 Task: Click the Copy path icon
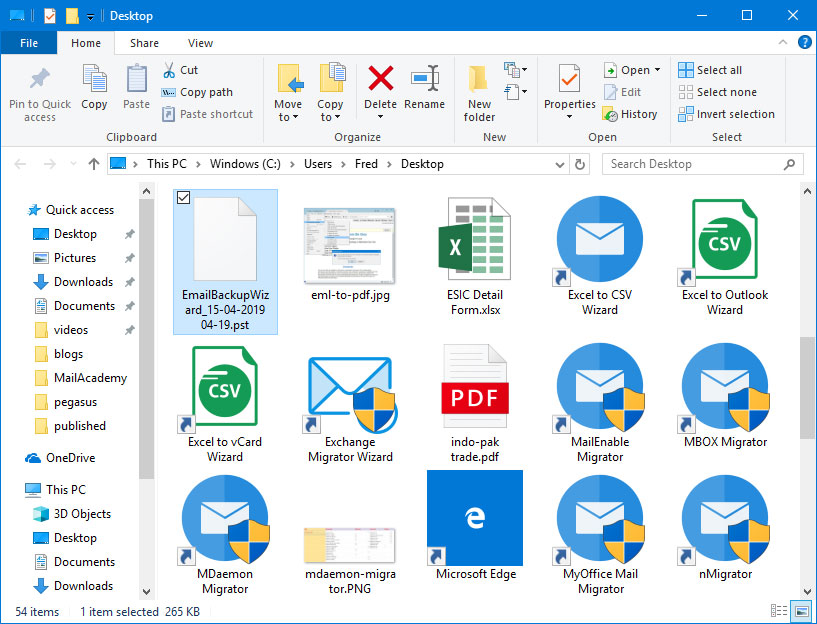click(168, 92)
